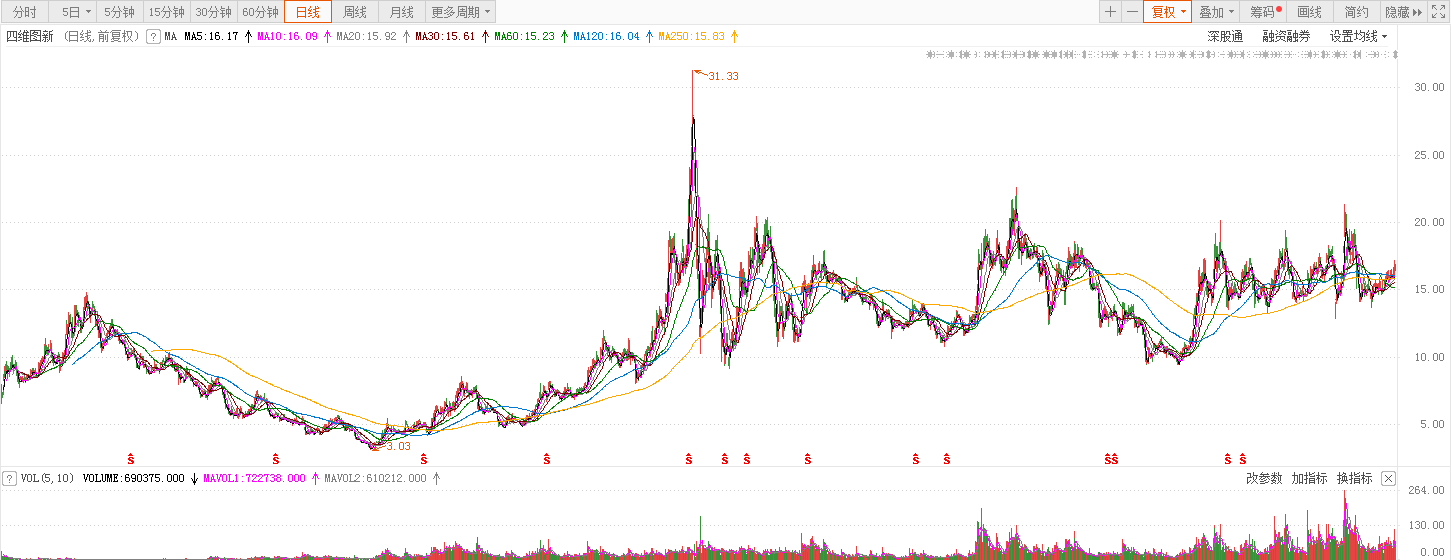The height and width of the screenshot is (560, 1451).
Task: Activate the 画线 drawing tool
Action: [x=1310, y=12]
